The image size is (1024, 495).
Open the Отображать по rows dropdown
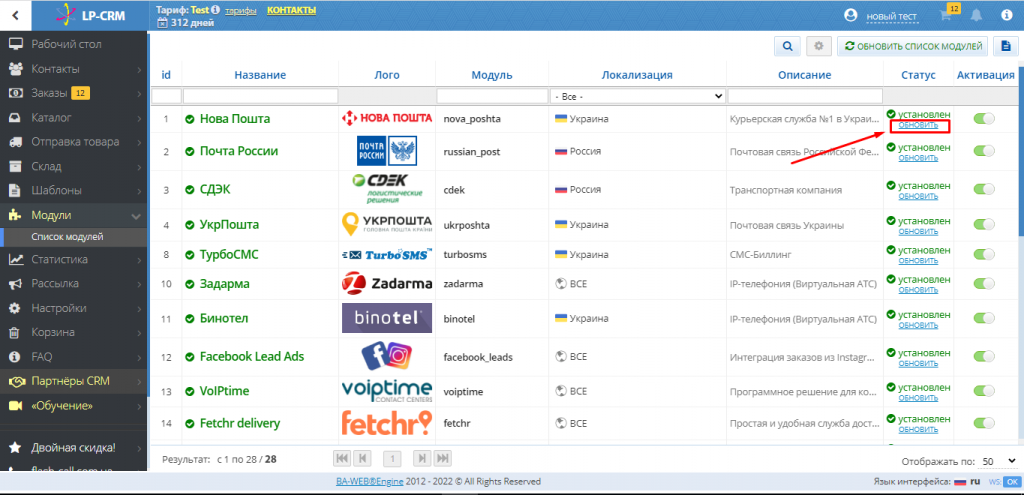coord(998,461)
